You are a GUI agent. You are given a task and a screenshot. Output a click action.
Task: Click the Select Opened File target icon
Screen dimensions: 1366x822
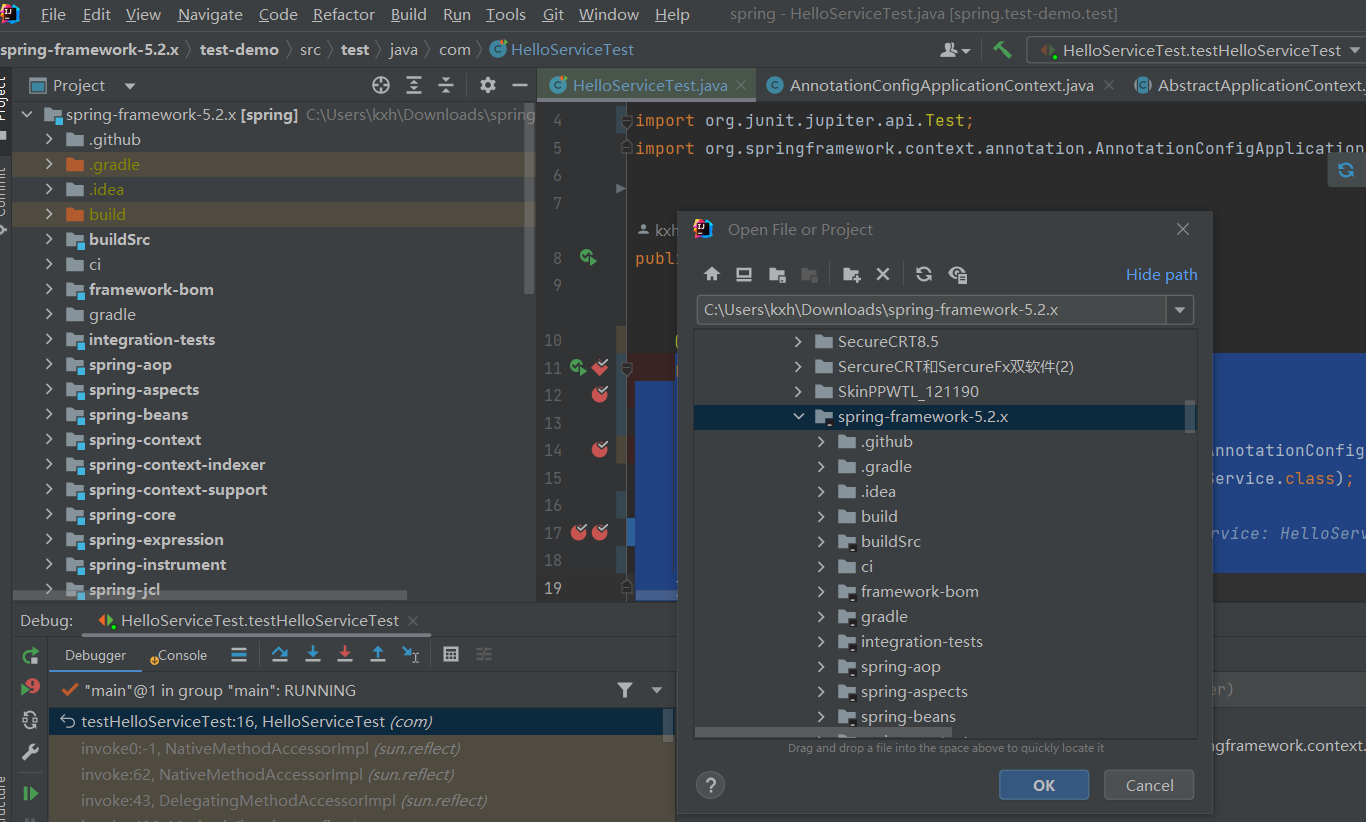pyautogui.click(x=381, y=85)
